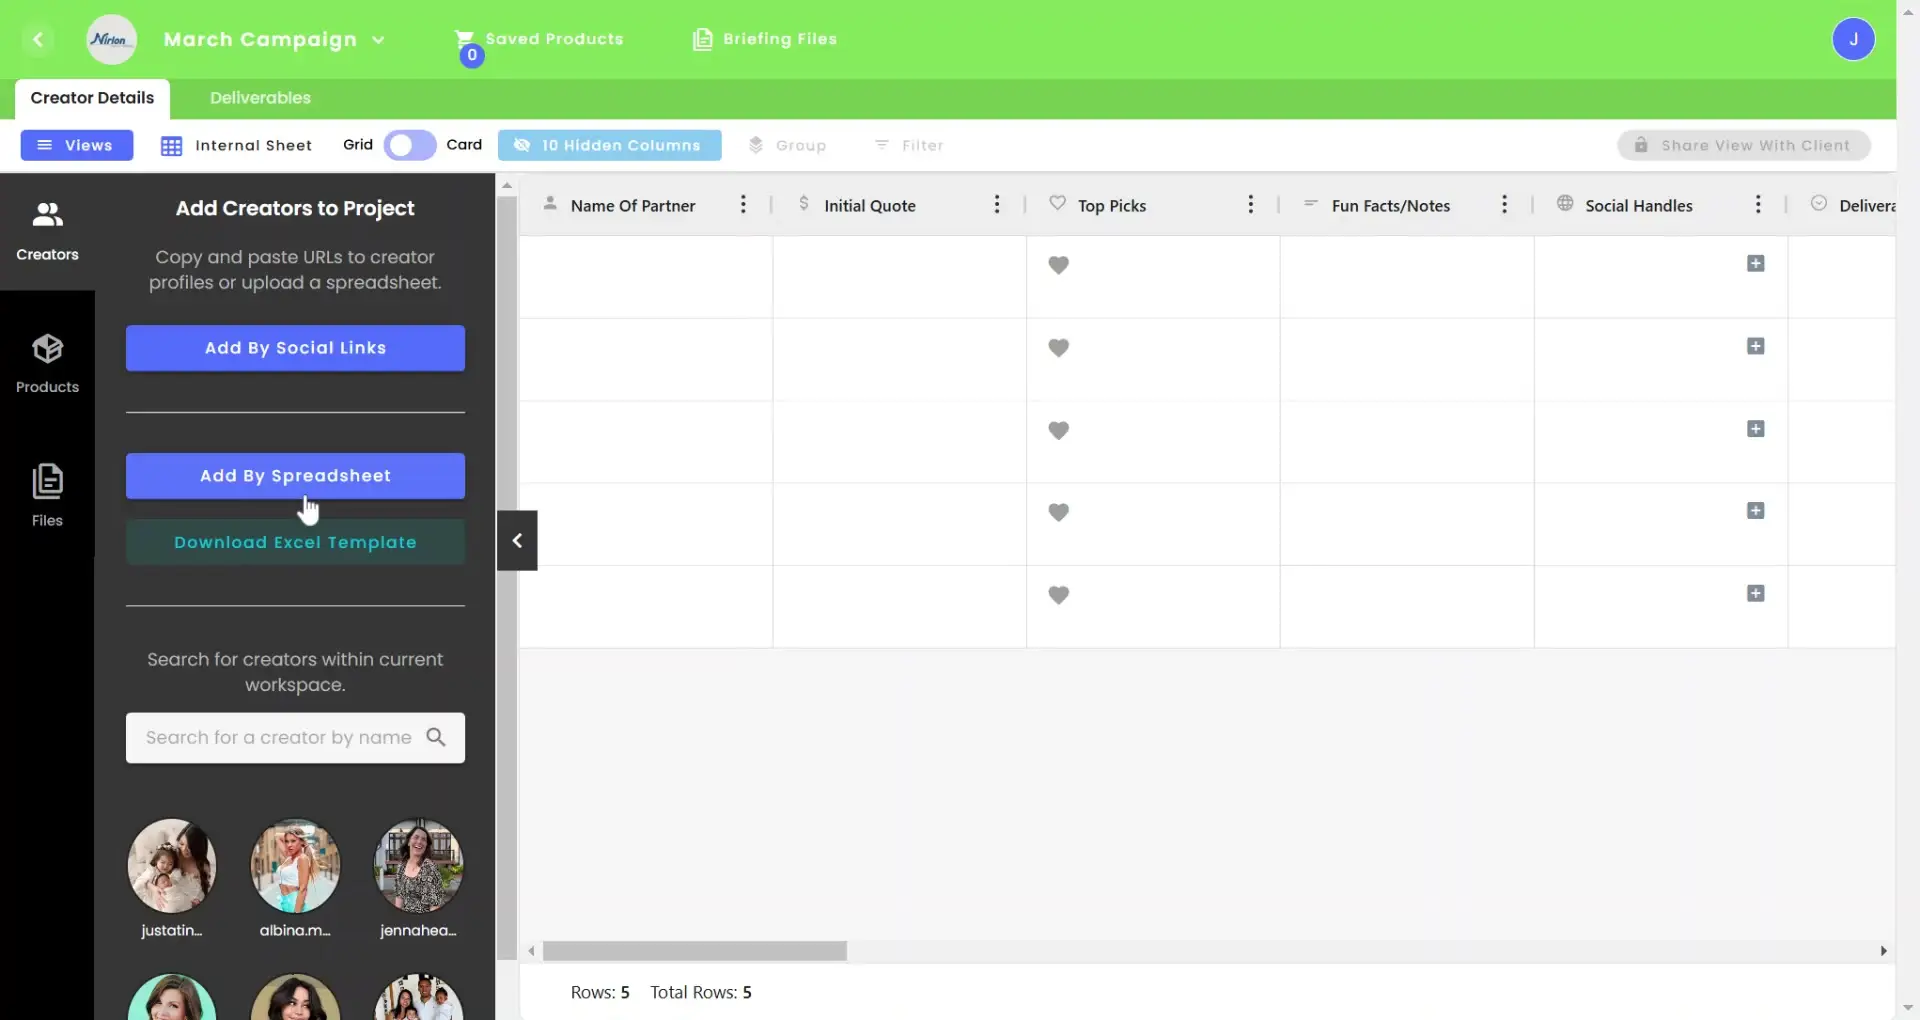Screen dimensions: 1920x1020
Task: Click the Group icon on the toolbar
Action: [x=755, y=145]
